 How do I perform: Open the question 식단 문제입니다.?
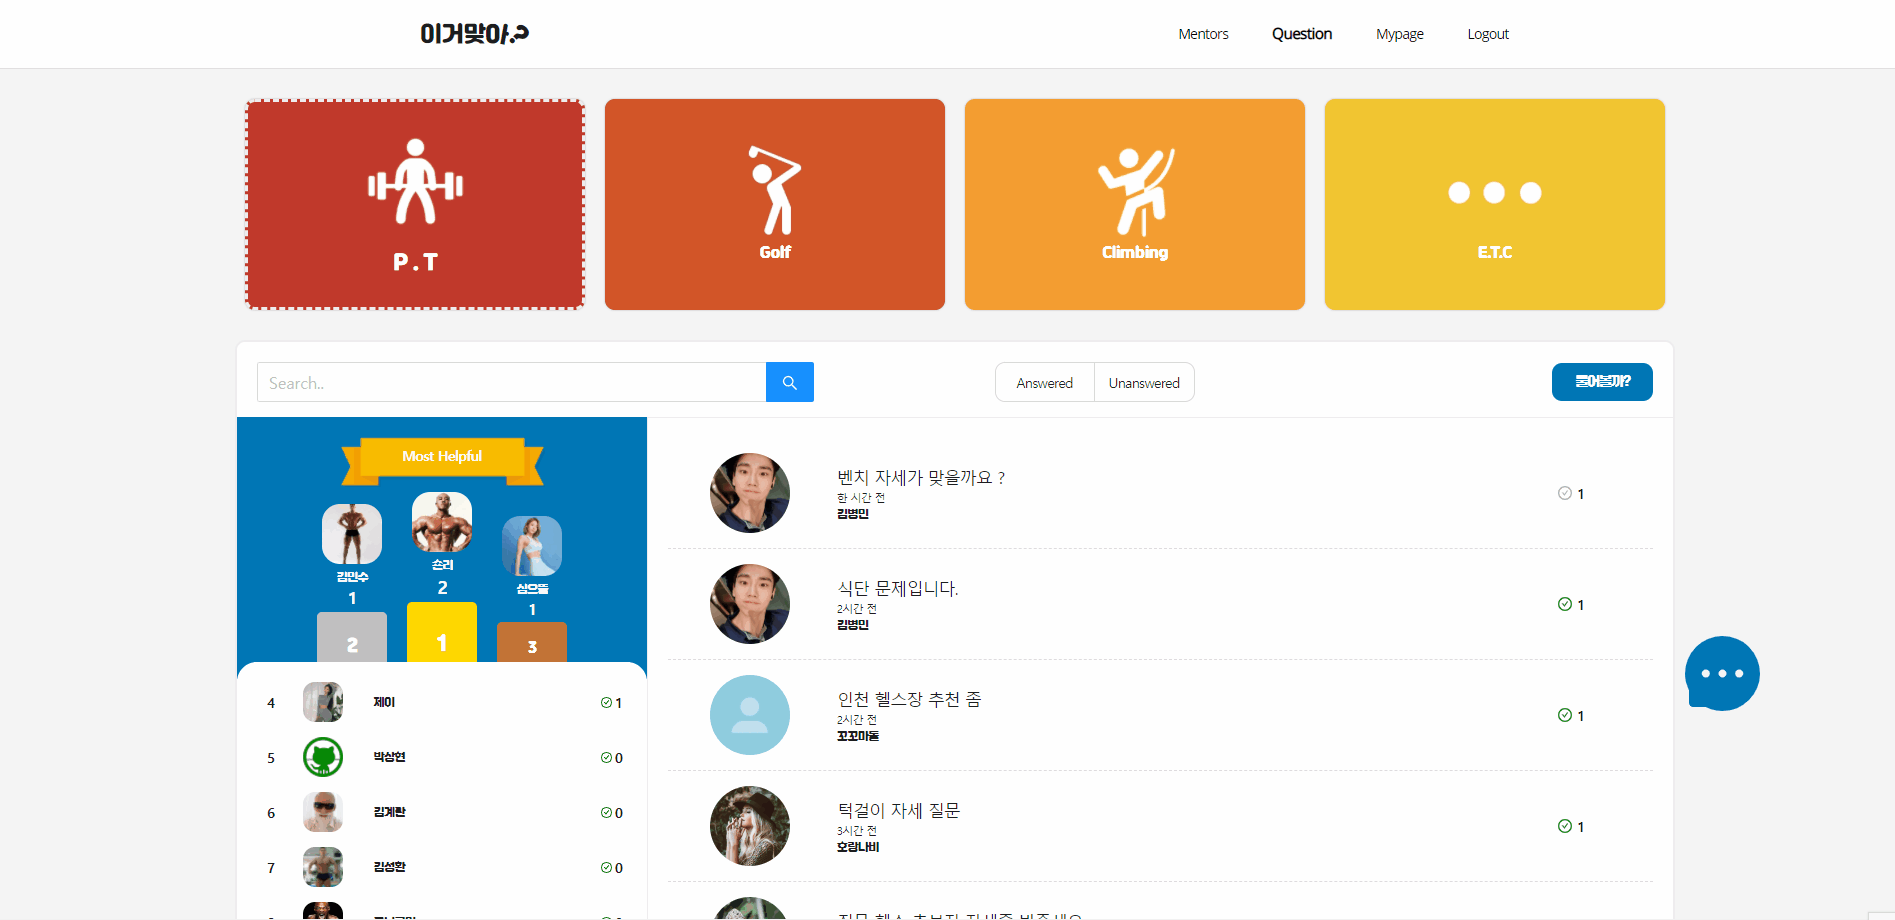(x=898, y=589)
